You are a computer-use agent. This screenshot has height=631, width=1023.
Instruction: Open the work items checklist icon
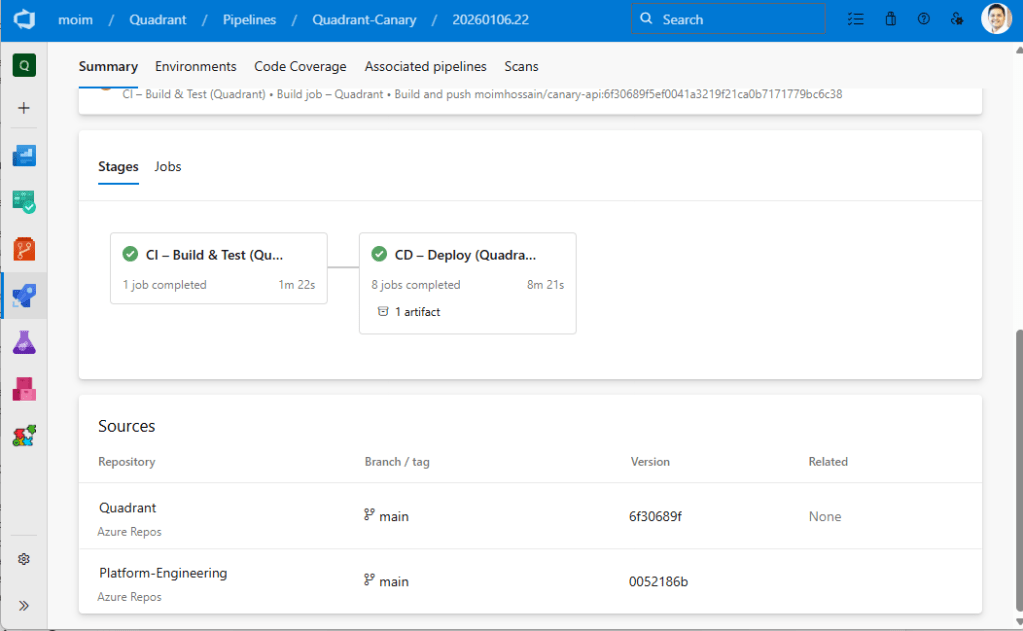click(856, 19)
